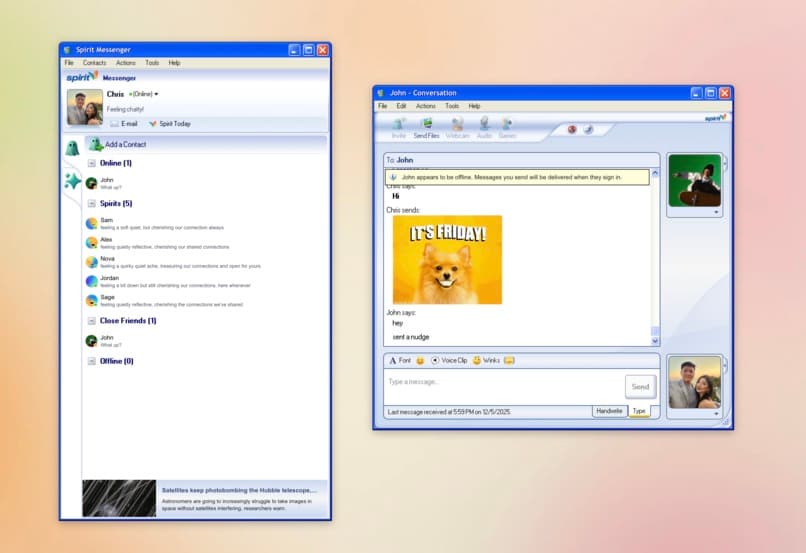Click the sparkle star sidebar icon
The image size is (806, 553).
pos(72,181)
